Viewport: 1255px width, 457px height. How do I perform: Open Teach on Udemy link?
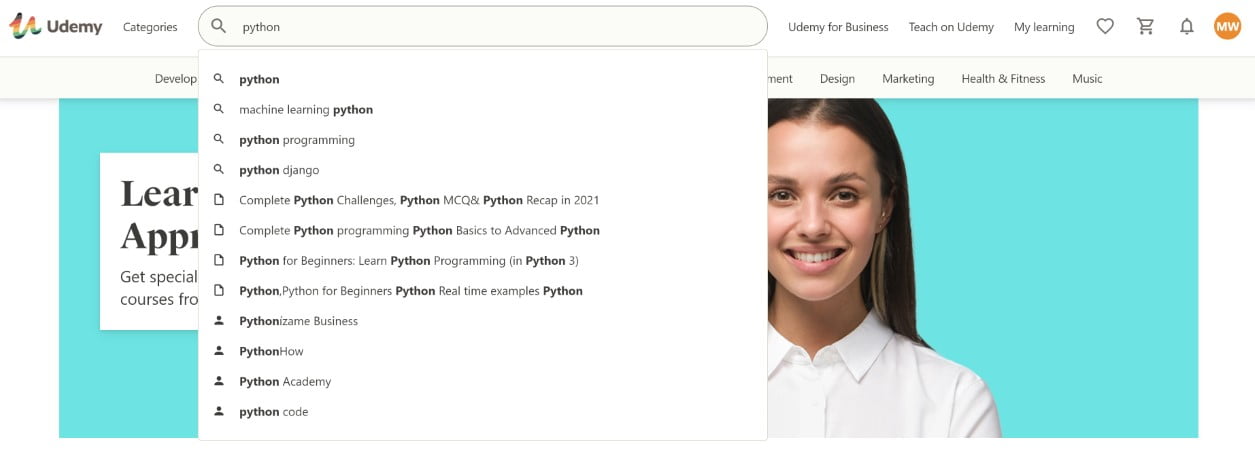[x=951, y=27]
